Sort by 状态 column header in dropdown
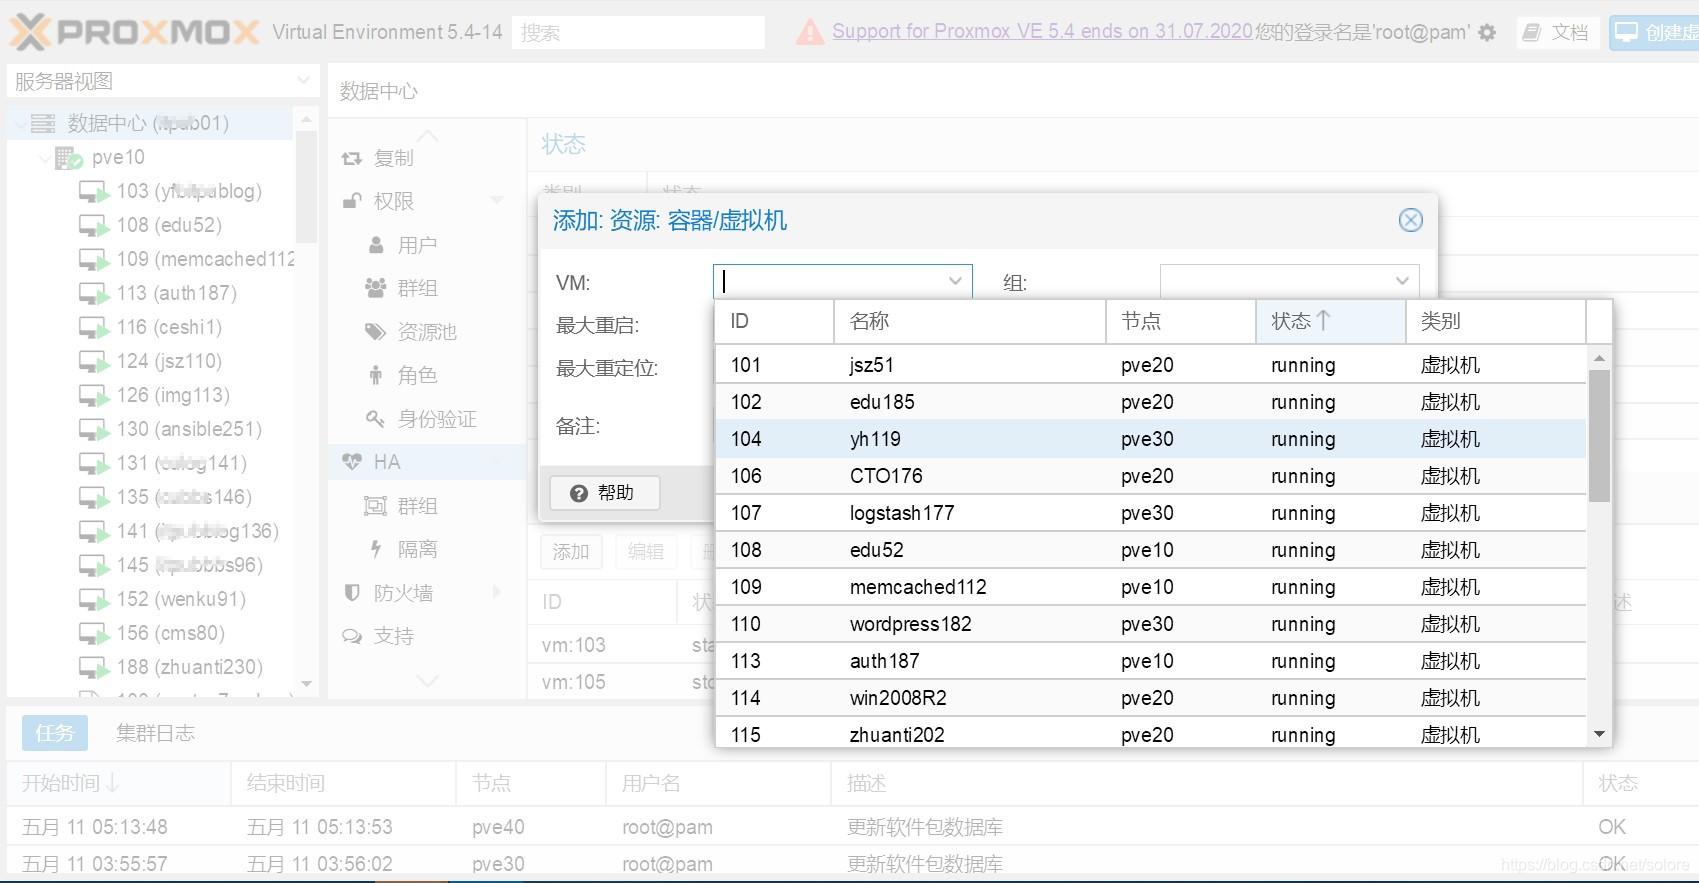The width and height of the screenshot is (1699, 883). coord(1330,321)
